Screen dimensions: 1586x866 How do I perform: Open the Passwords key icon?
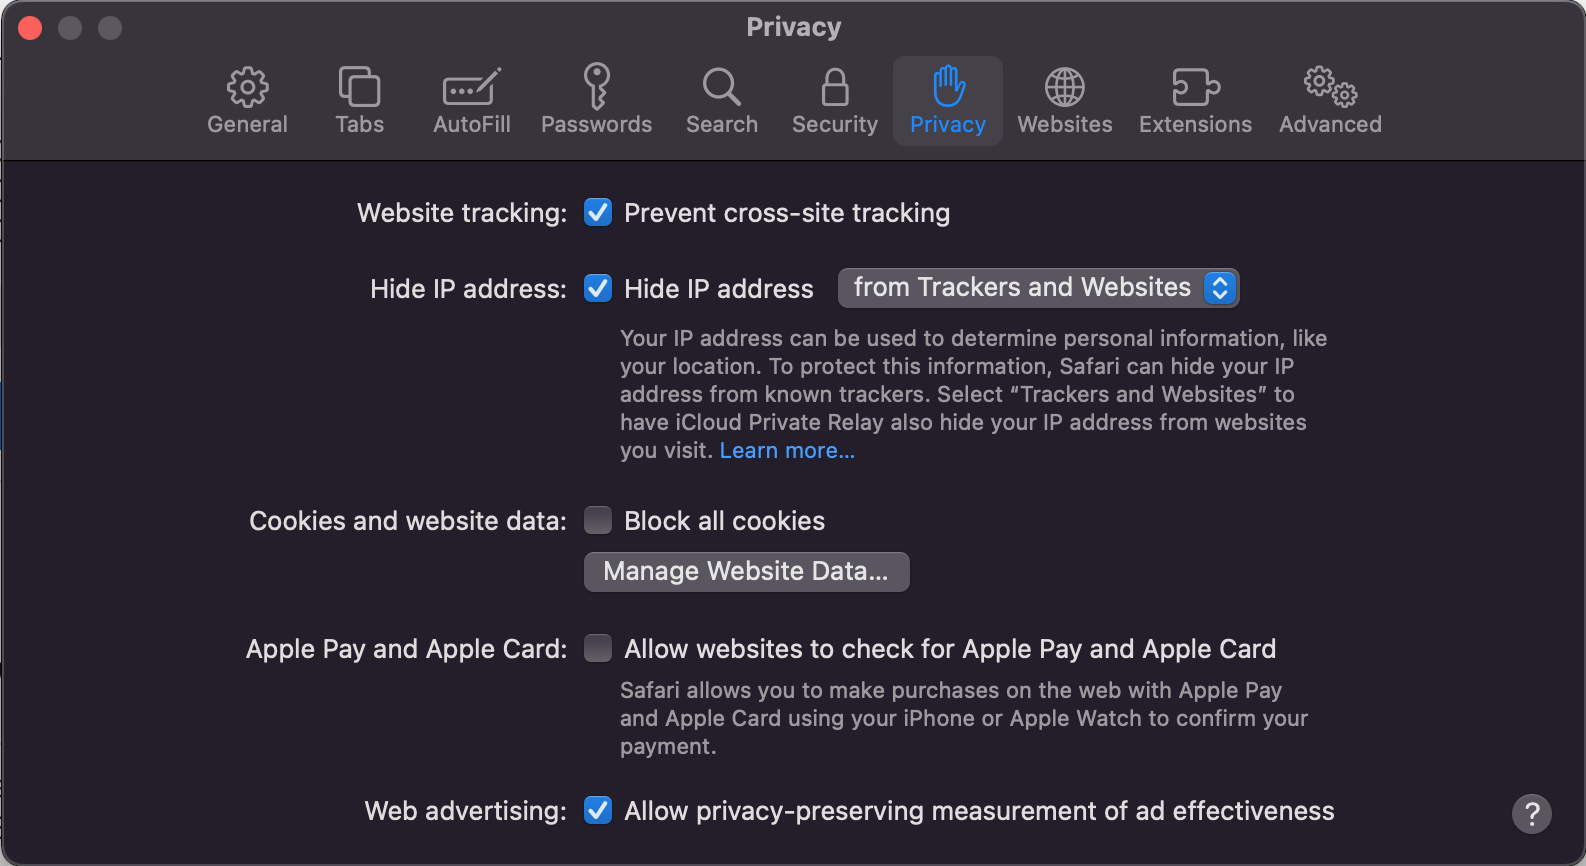(x=597, y=88)
